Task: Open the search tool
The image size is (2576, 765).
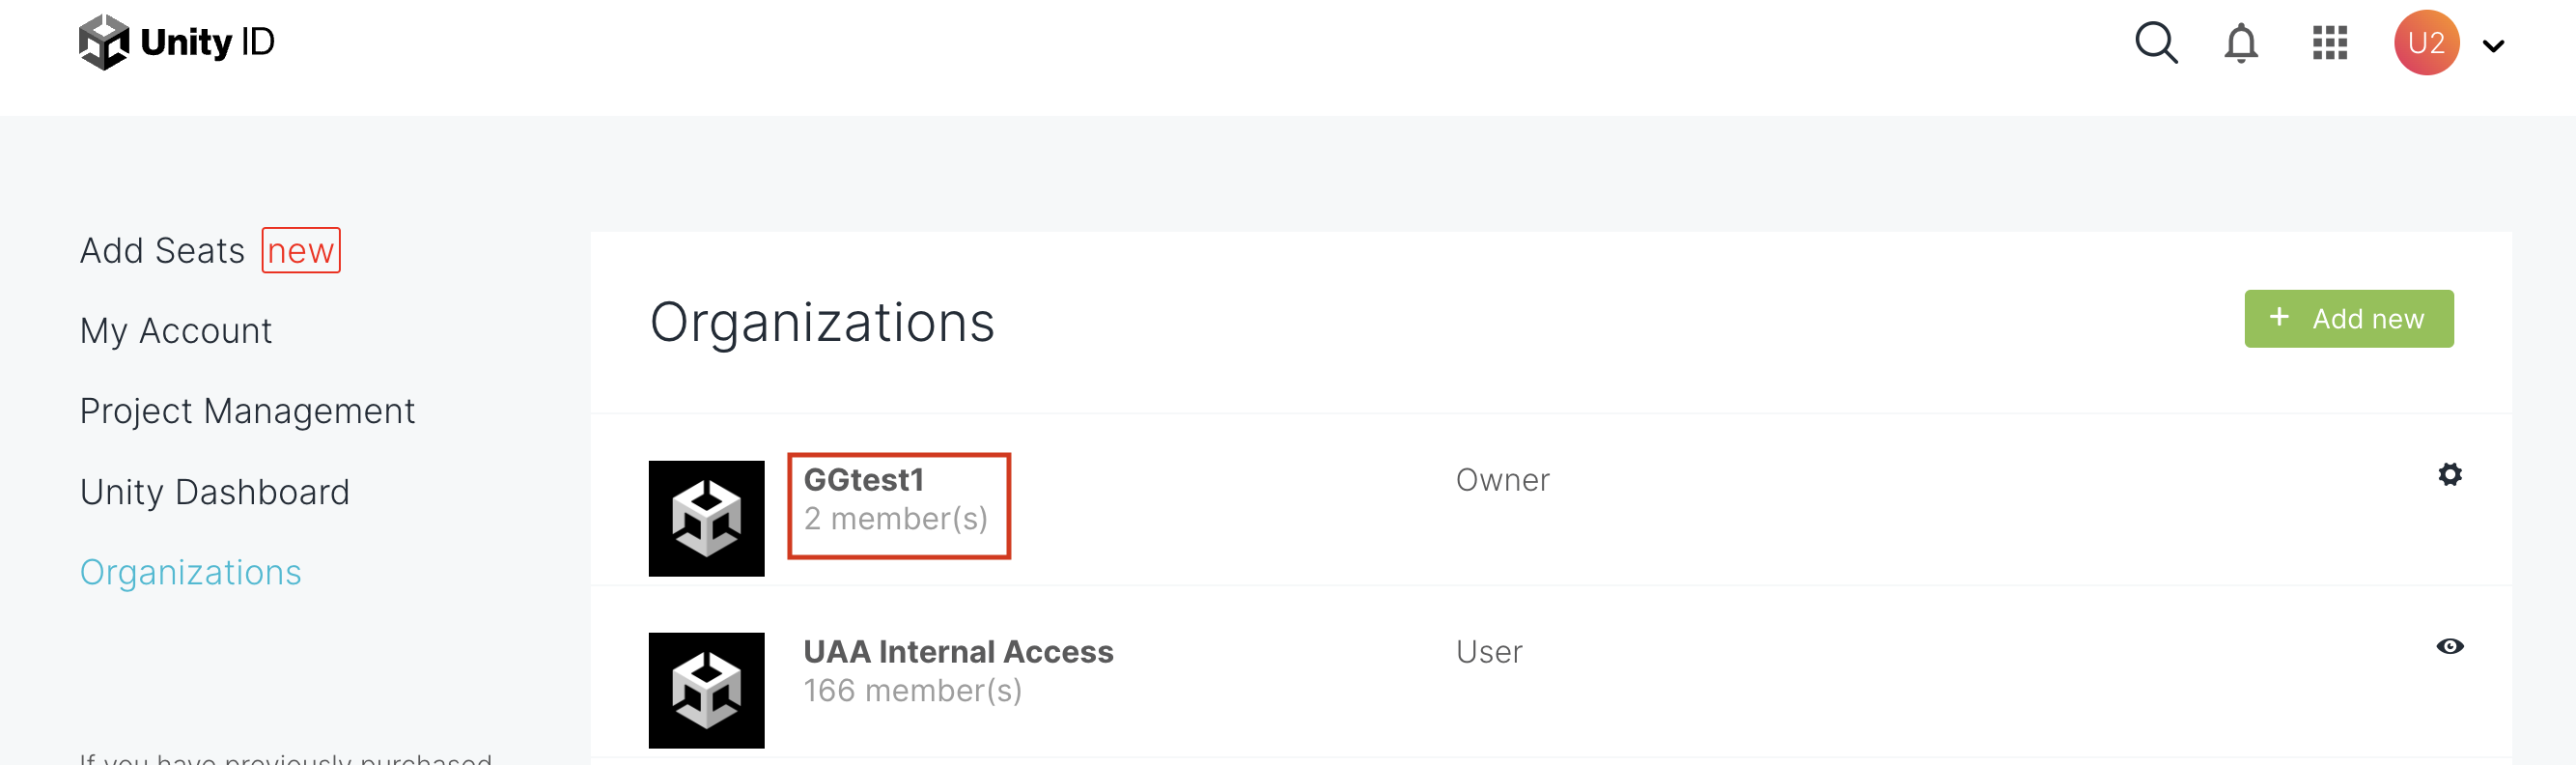Action: click(x=2156, y=43)
